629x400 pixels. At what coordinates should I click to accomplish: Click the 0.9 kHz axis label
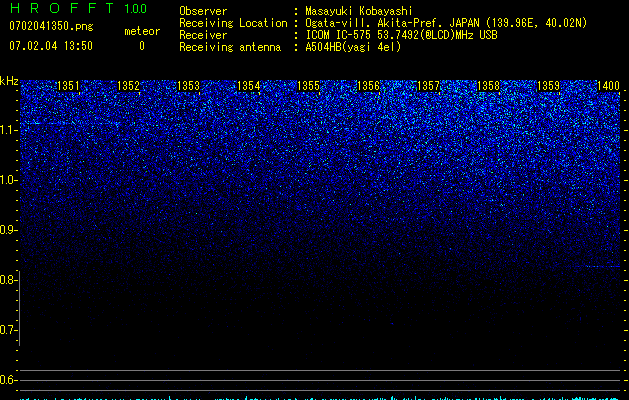coord(8,230)
